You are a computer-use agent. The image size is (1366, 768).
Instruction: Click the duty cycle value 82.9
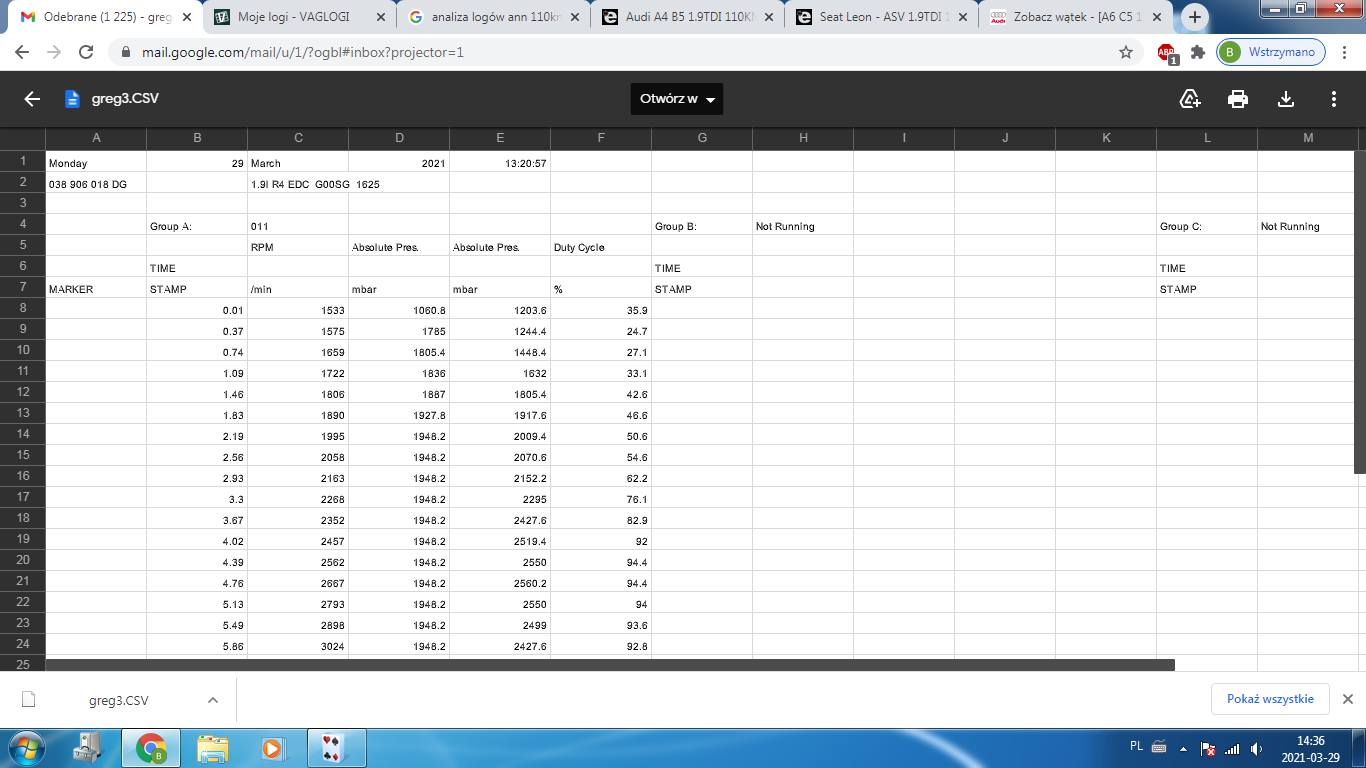(x=601, y=520)
